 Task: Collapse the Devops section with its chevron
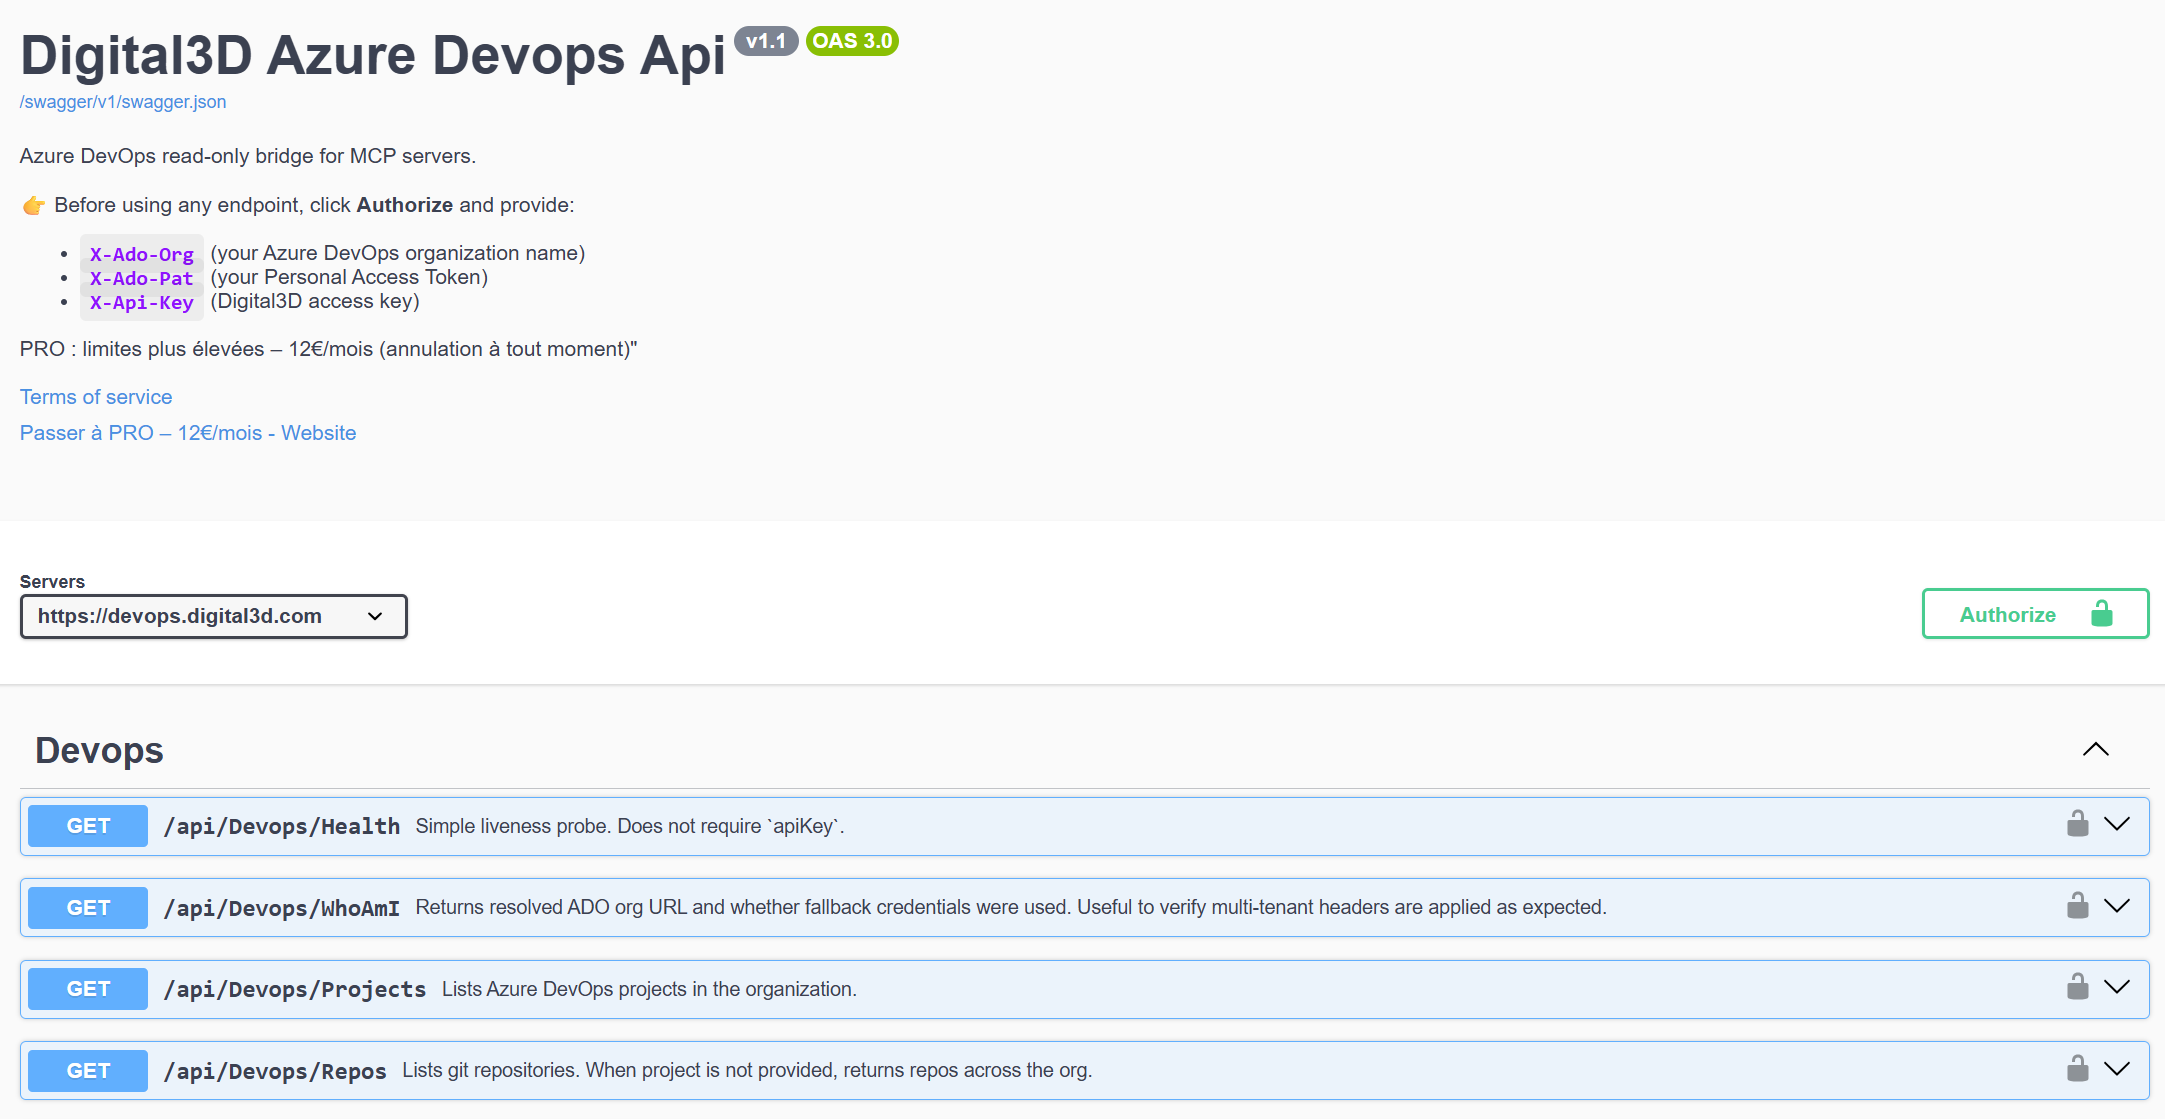point(2095,749)
